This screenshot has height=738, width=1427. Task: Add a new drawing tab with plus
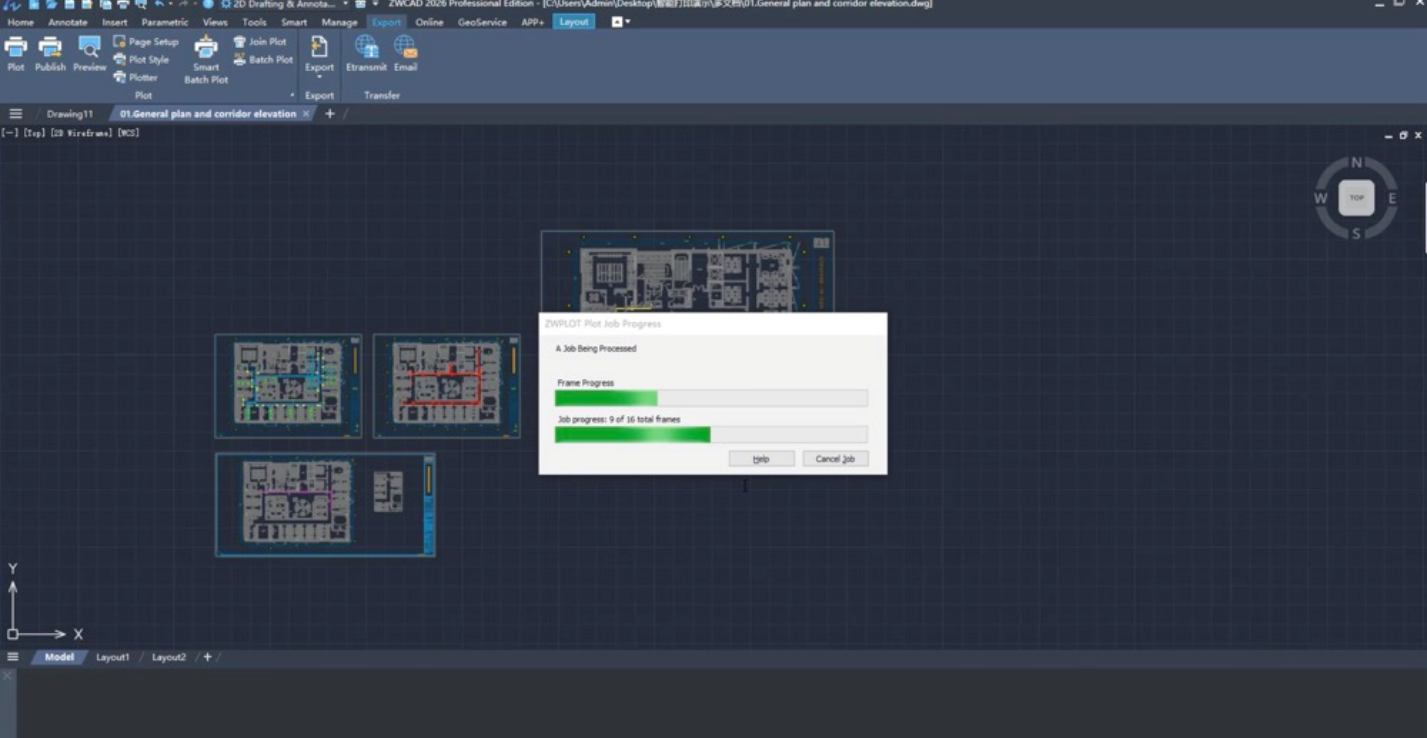tap(330, 114)
